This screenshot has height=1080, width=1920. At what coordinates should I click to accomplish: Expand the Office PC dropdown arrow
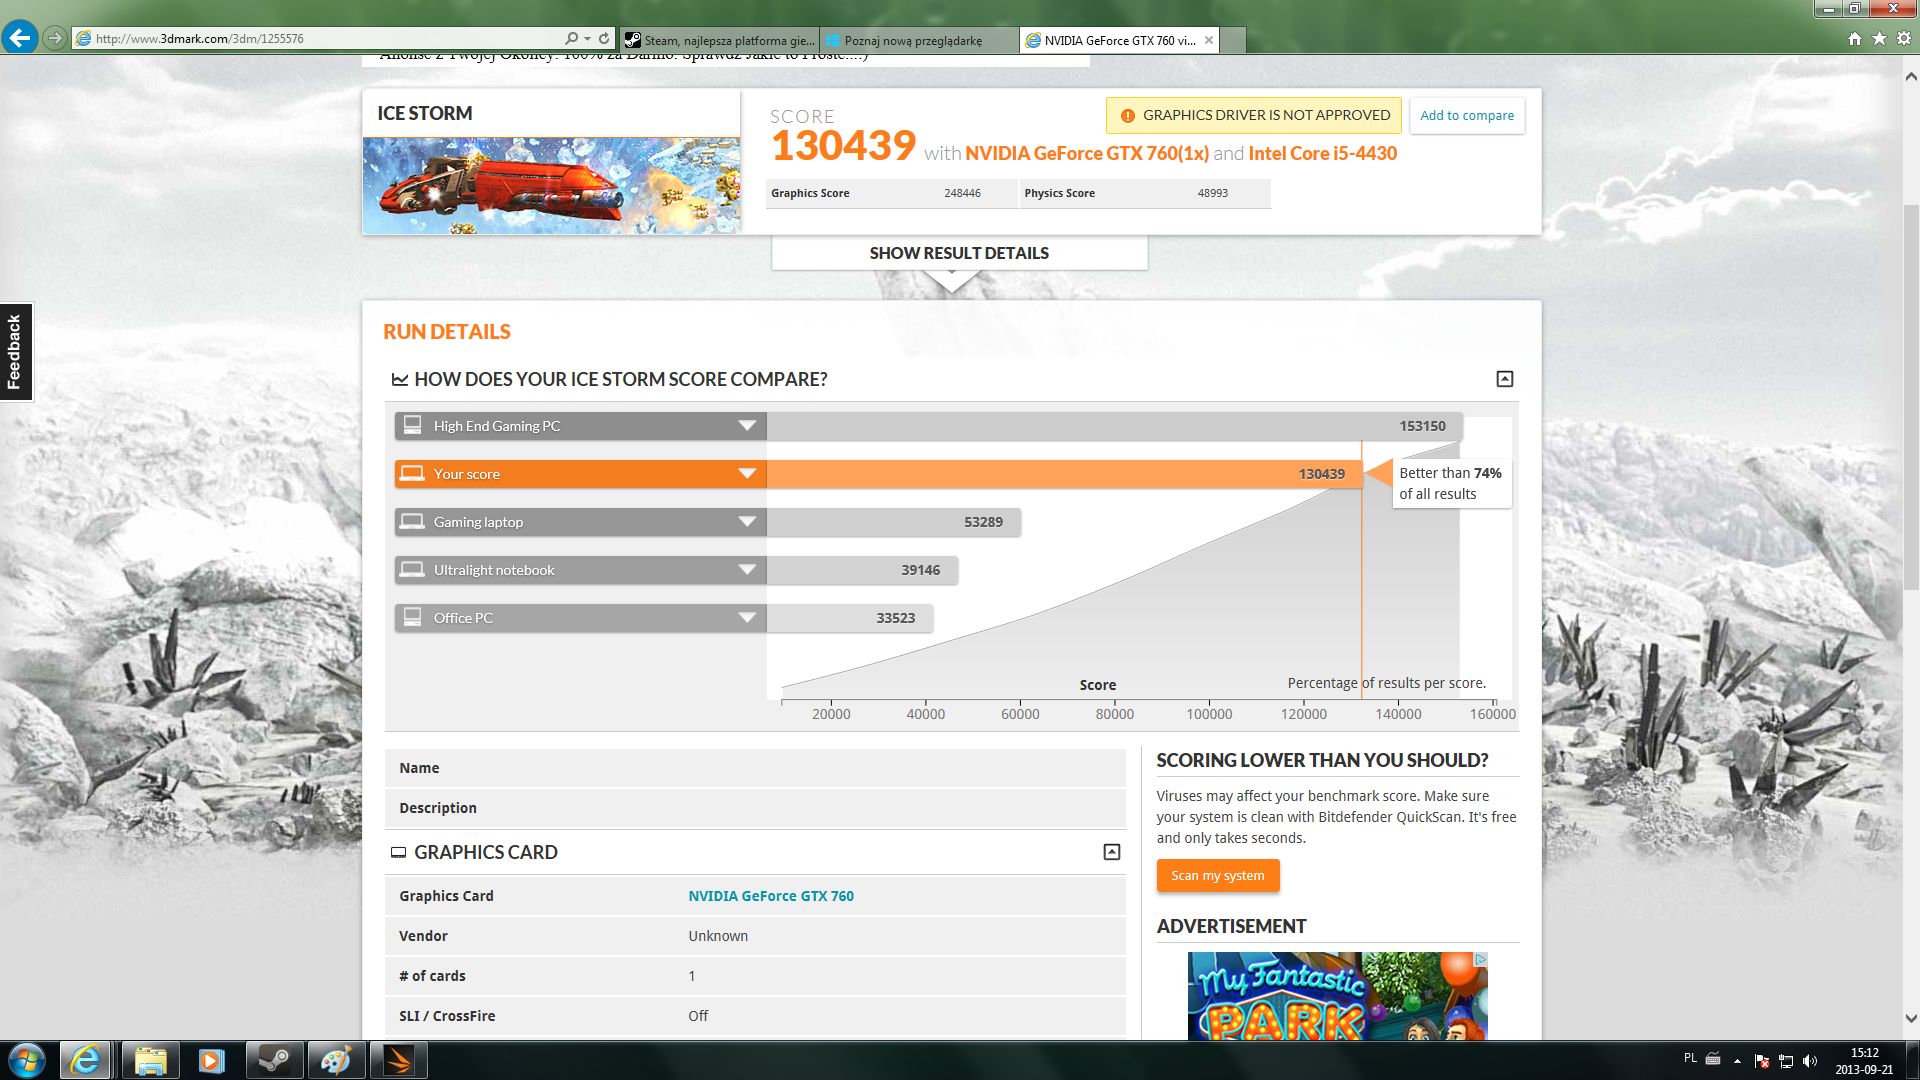(746, 618)
